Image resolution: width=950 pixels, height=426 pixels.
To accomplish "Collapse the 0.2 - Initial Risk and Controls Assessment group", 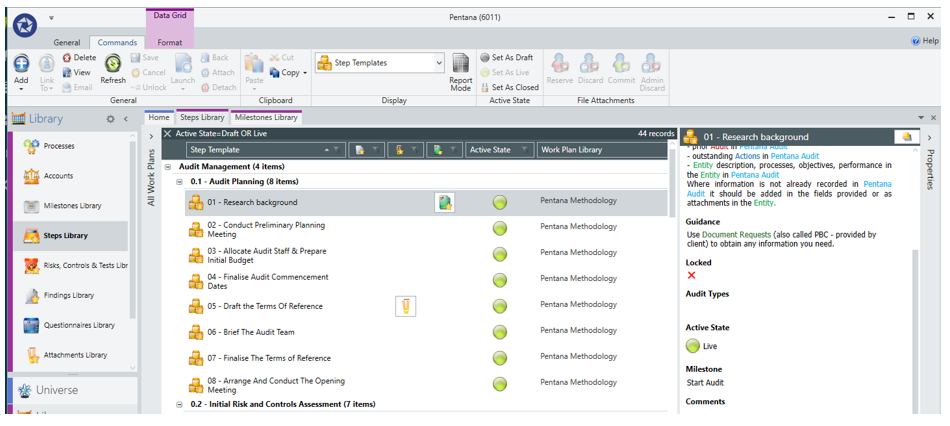I will click(179, 404).
